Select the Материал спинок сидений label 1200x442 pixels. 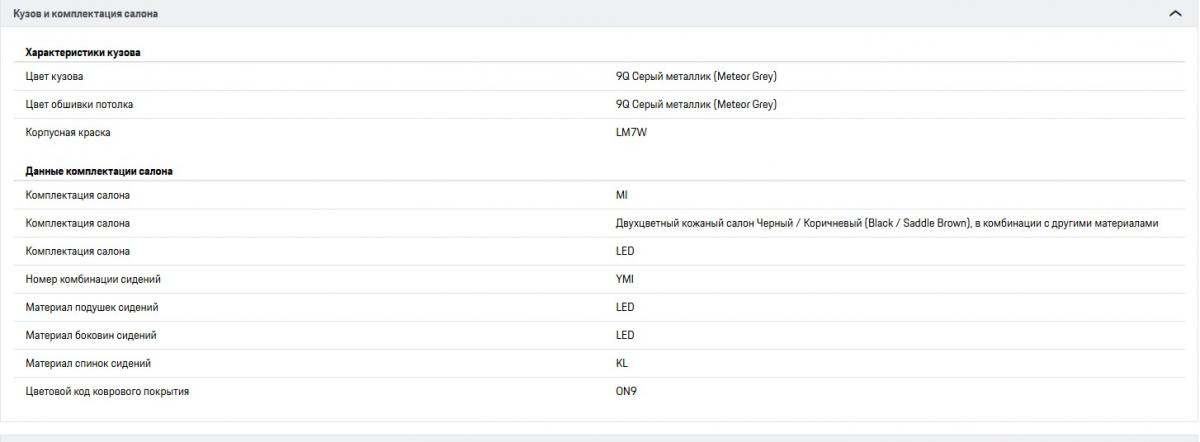click(88, 363)
